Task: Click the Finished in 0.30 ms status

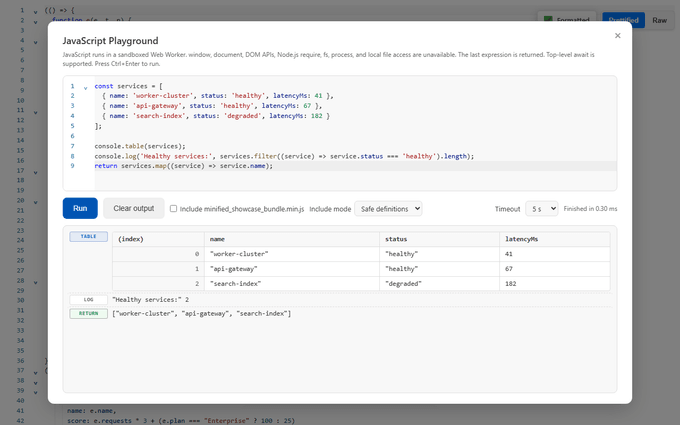Action: [x=590, y=209]
